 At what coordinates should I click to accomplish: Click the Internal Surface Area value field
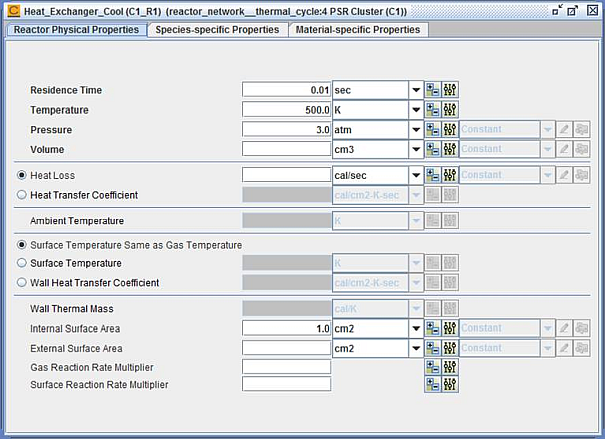(286, 329)
